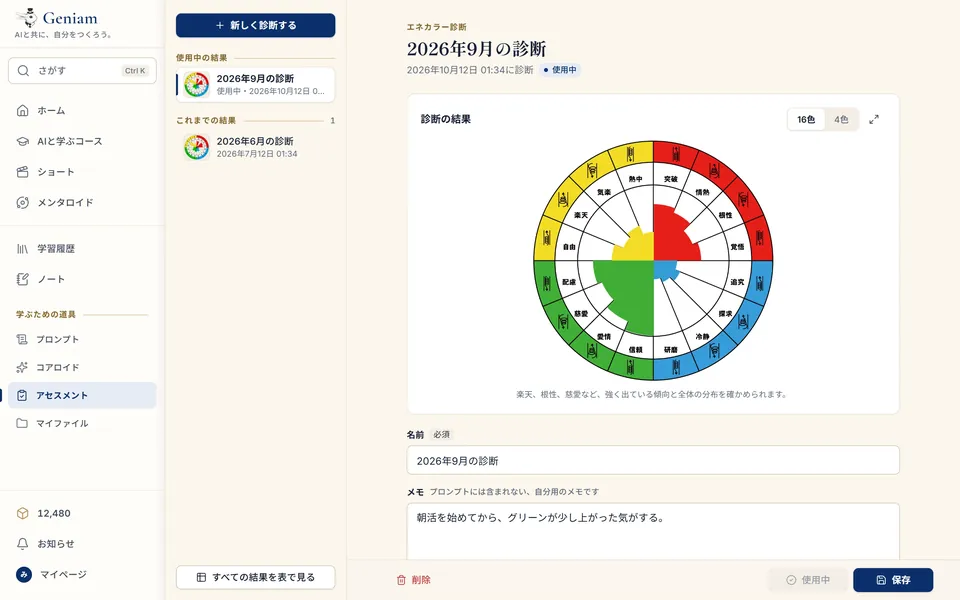Click the 使用中 status badge in header
The width and height of the screenshot is (960, 600).
click(x=560, y=70)
